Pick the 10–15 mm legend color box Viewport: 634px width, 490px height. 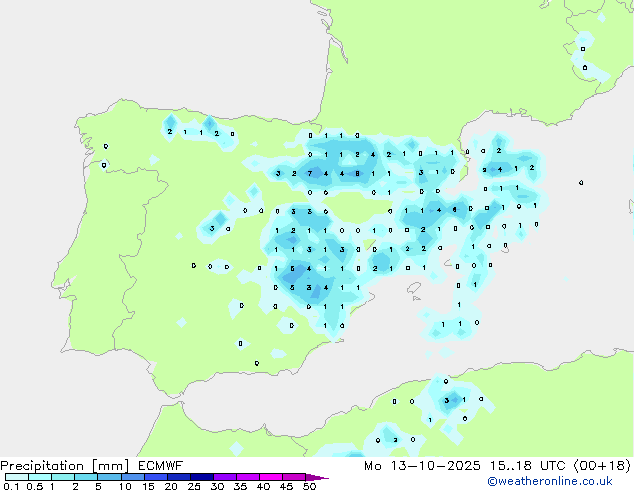point(132,477)
